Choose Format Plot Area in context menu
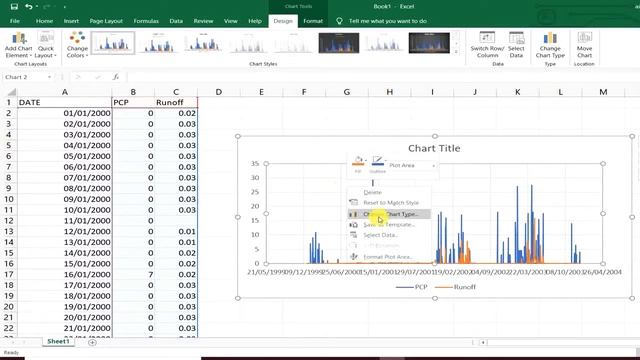This screenshot has height=360, width=640. (x=389, y=257)
